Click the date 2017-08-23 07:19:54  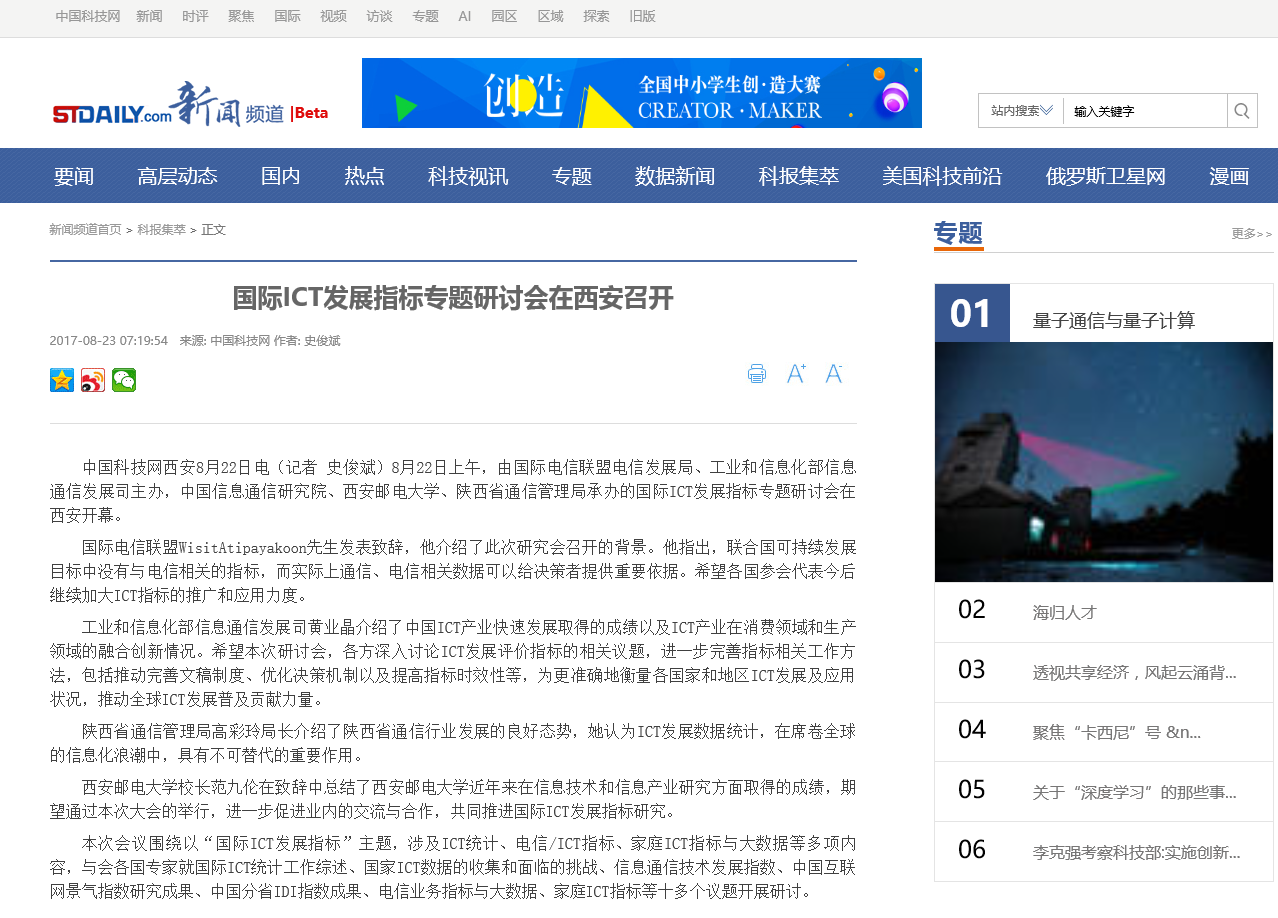click(108, 341)
